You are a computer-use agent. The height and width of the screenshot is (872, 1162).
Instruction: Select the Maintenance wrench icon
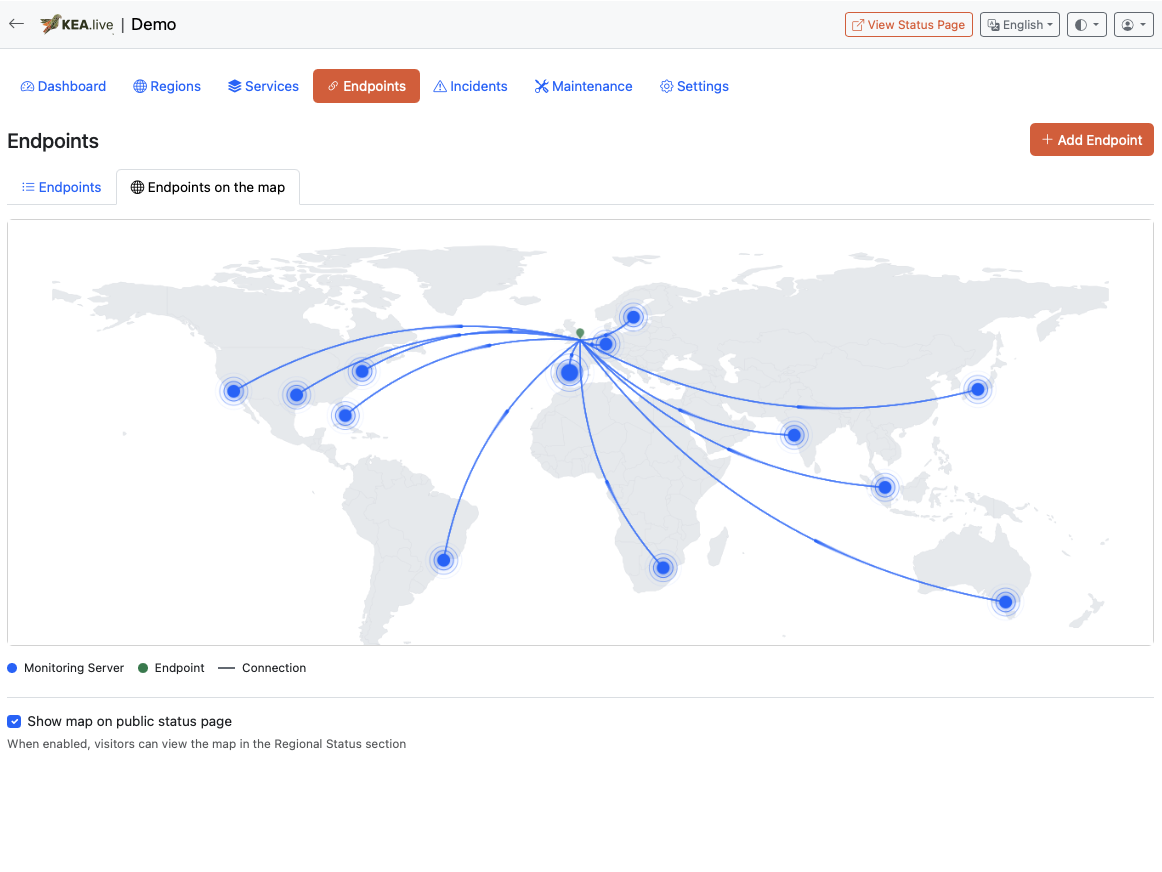pos(541,86)
